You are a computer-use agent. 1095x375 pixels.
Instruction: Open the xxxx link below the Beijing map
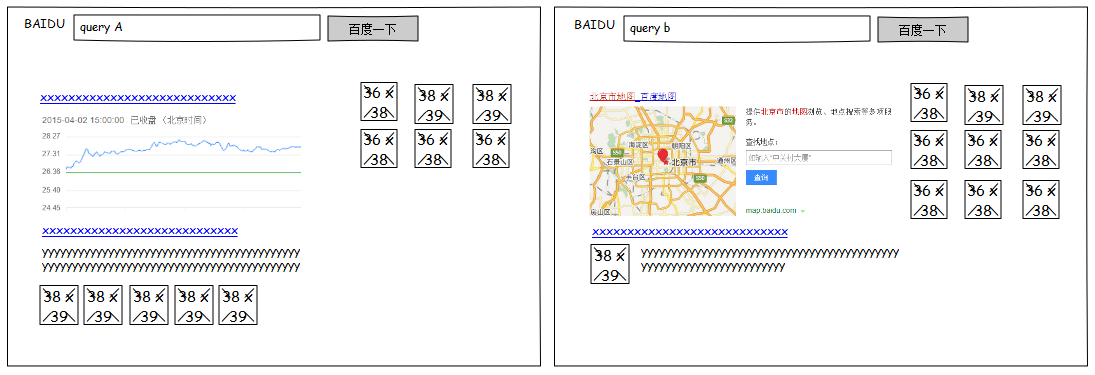[690, 233]
